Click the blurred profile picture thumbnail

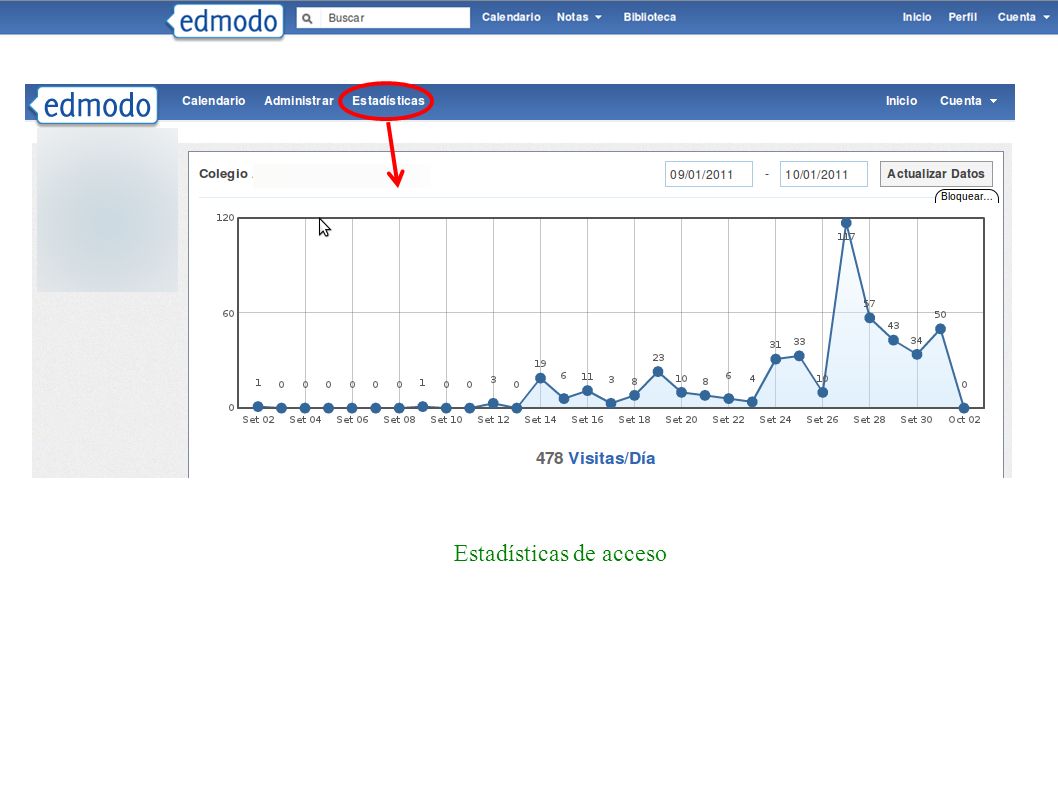pos(107,210)
